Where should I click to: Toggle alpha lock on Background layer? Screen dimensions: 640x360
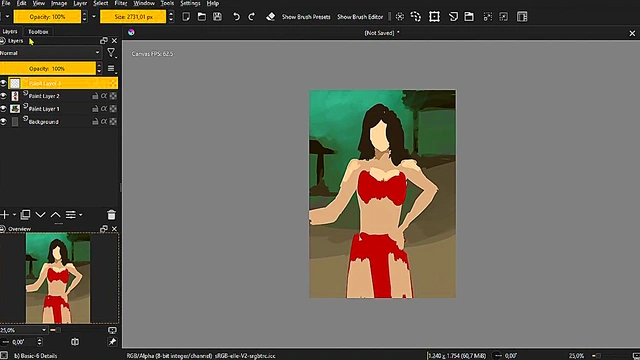113,122
